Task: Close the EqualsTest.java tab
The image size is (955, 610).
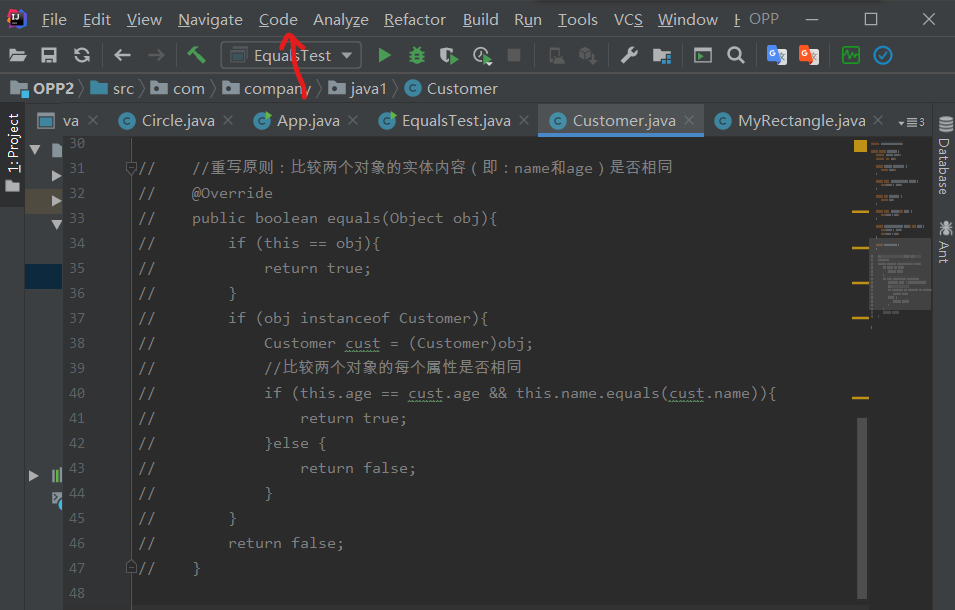Action: click(x=524, y=120)
